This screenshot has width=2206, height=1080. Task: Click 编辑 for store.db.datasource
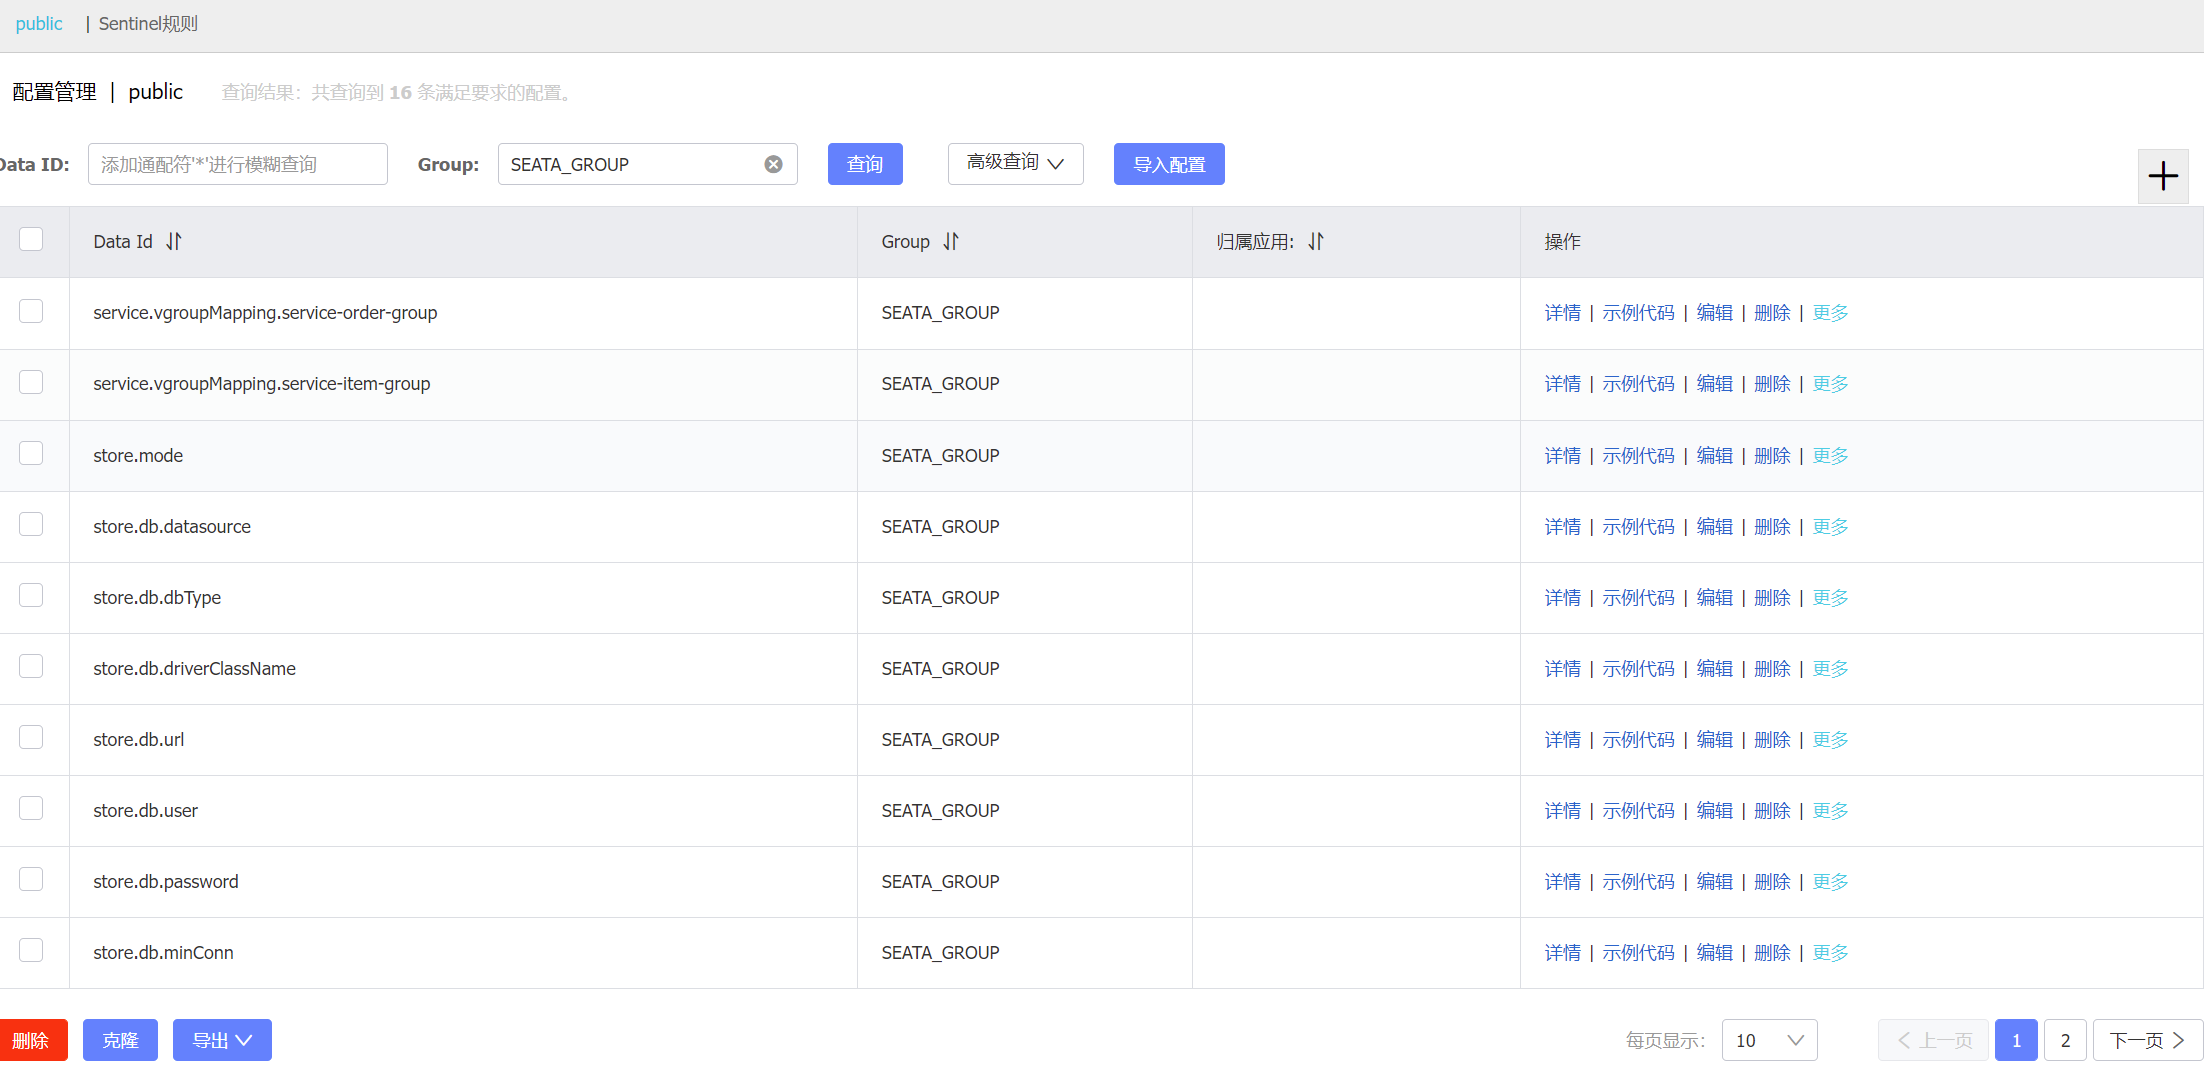[1714, 527]
